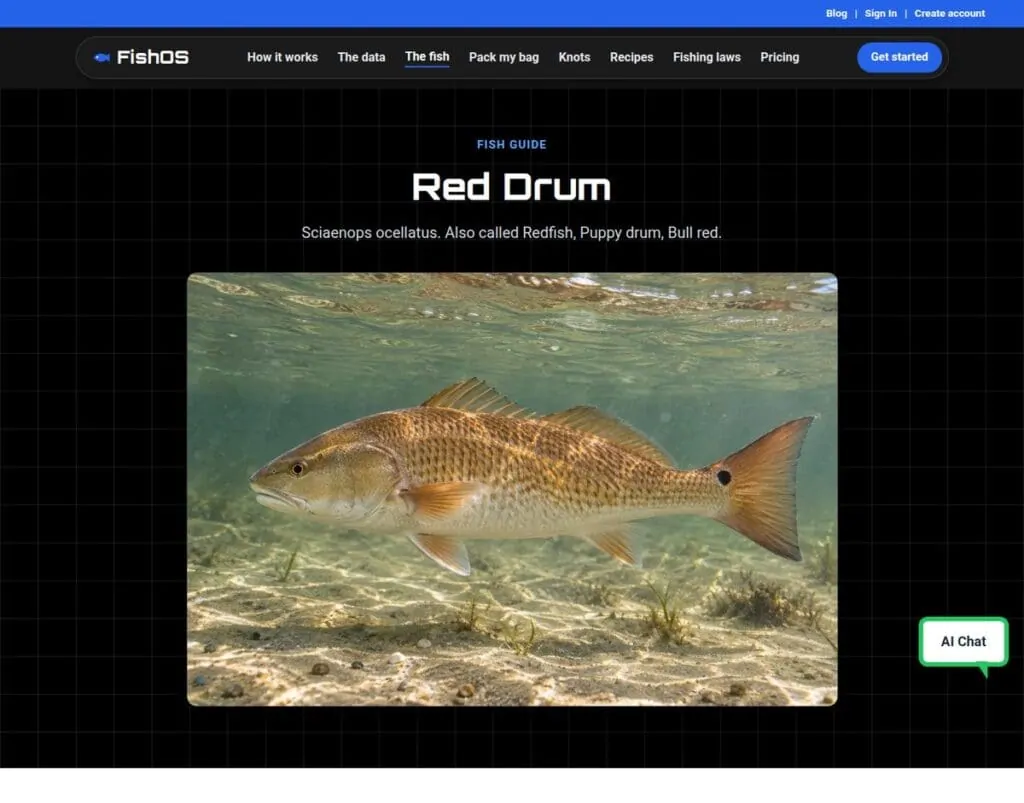Go to The data section
The image size is (1024, 803).
361,57
